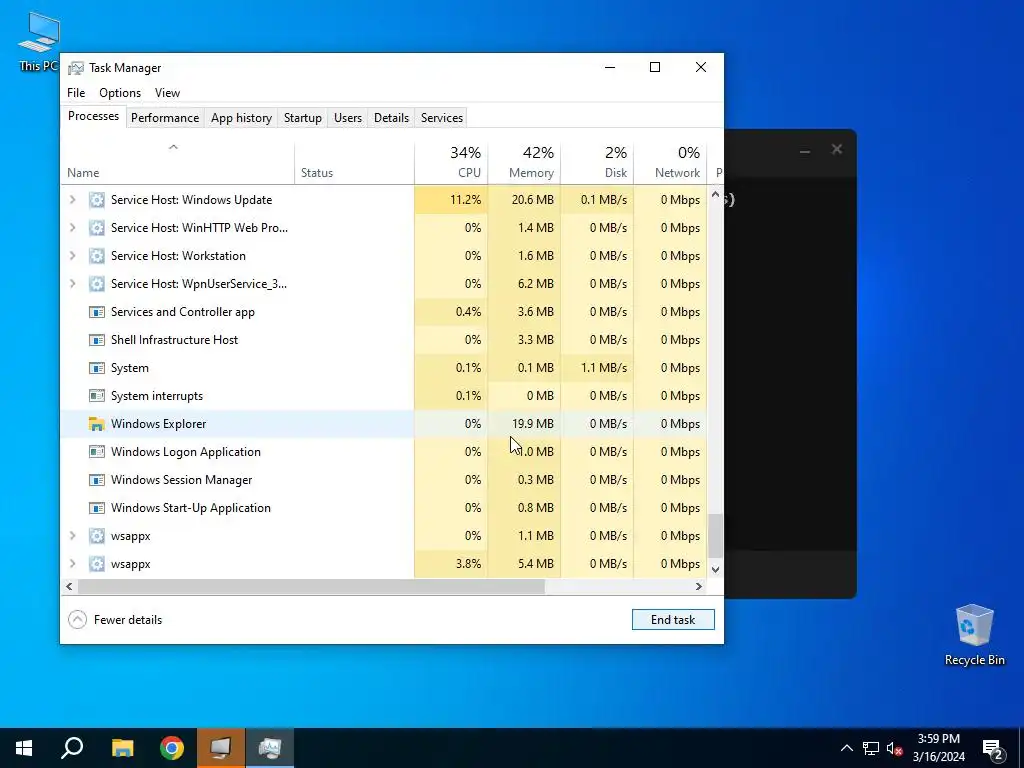Click the Task Manager title bar icon
The height and width of the screenshot is (768, 1024).
coord(76,68)
